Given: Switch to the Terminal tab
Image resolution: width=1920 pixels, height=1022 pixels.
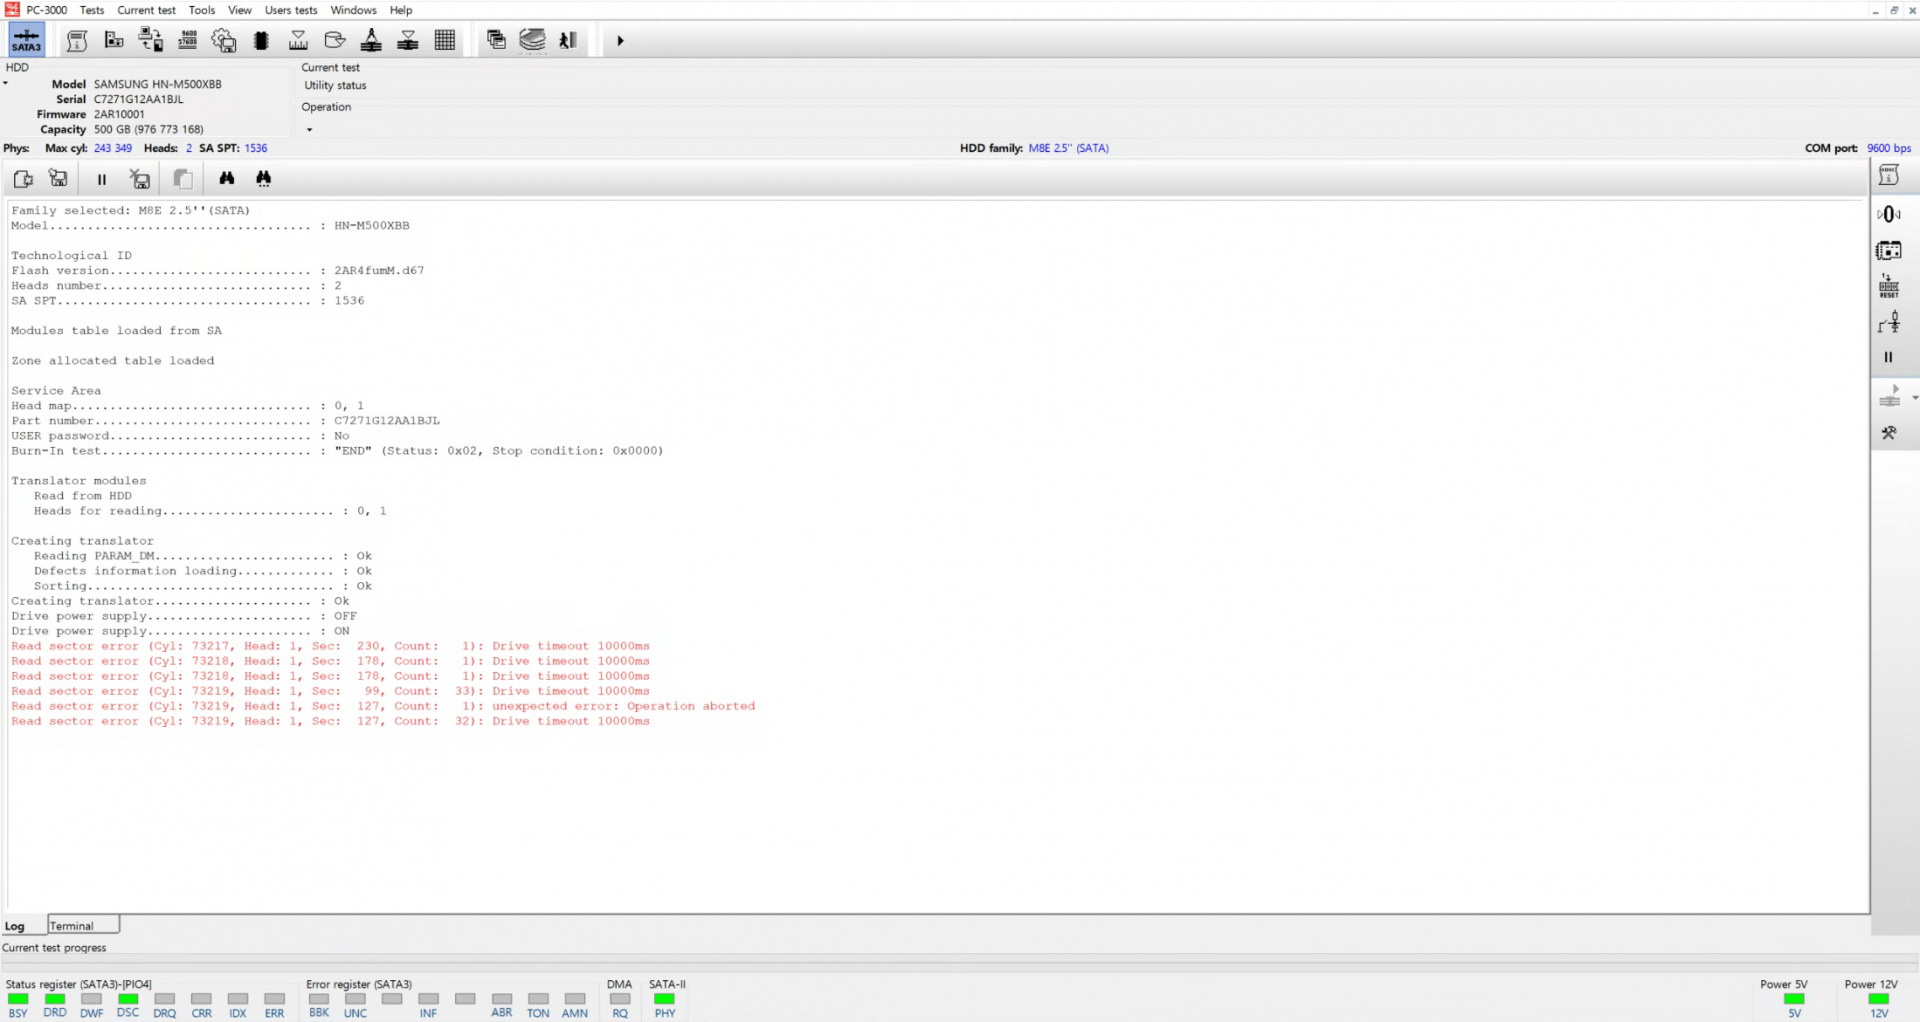Looking at the screenshot, I should coord(83,925).
